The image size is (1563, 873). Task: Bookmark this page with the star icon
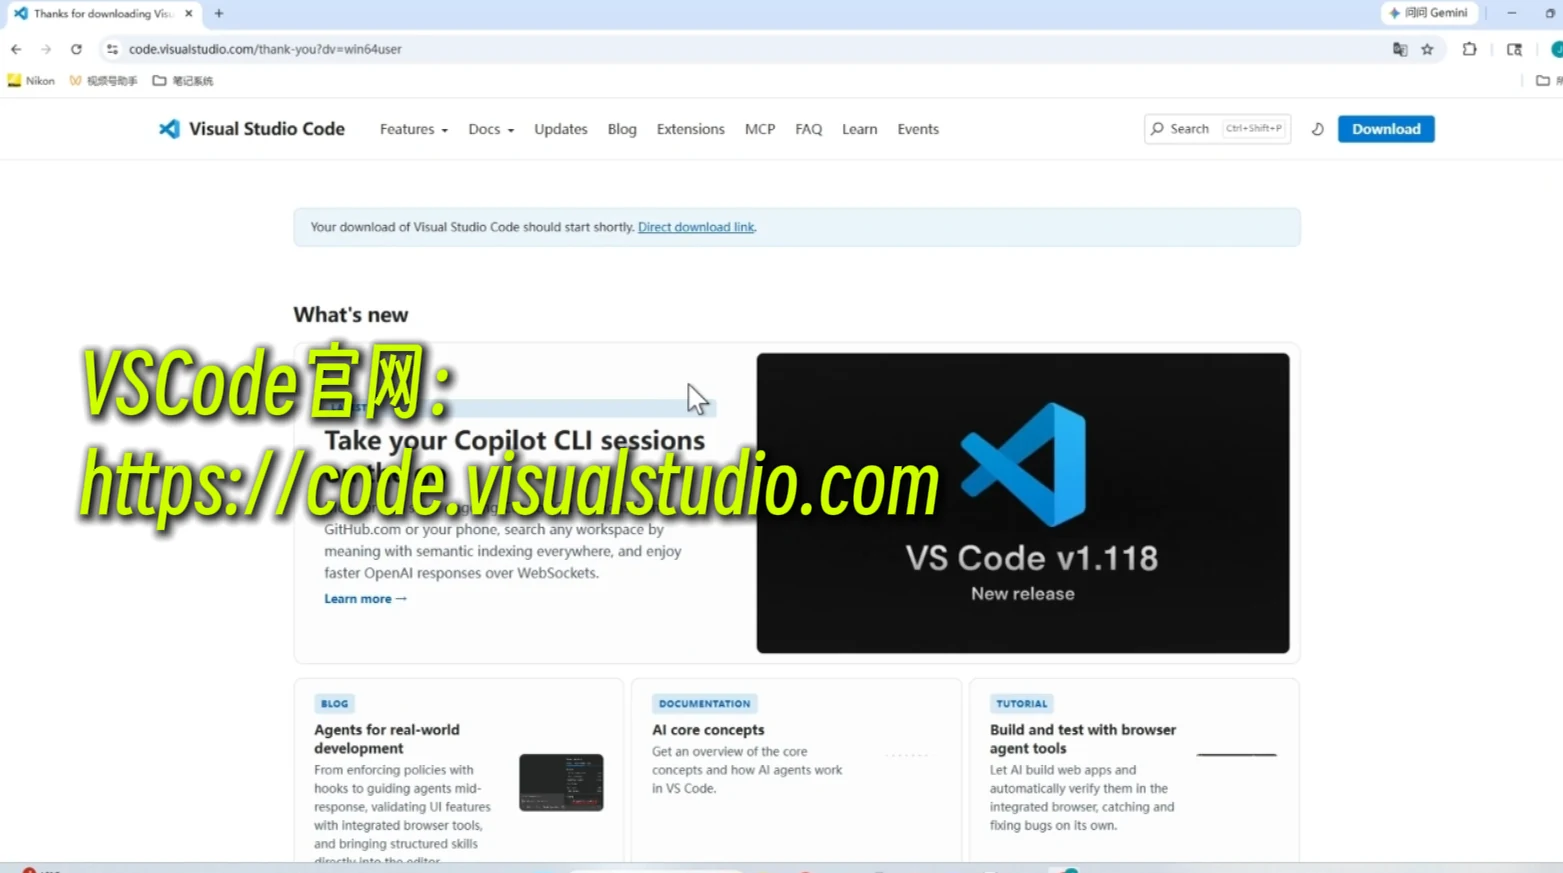click(1427, 49)
